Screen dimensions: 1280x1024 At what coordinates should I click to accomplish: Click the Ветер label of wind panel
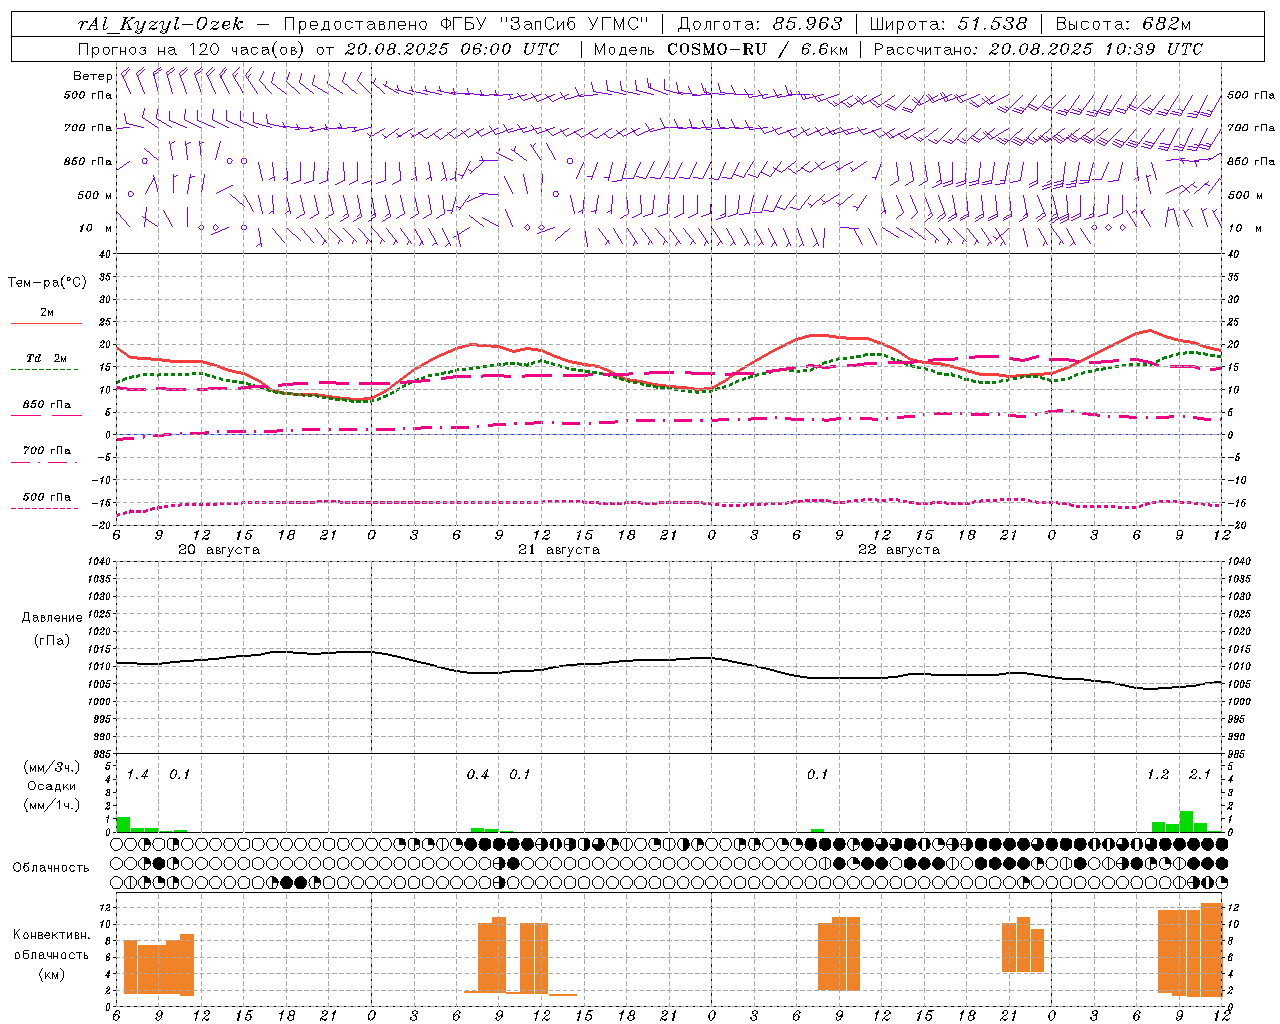(x=92, y=76)
